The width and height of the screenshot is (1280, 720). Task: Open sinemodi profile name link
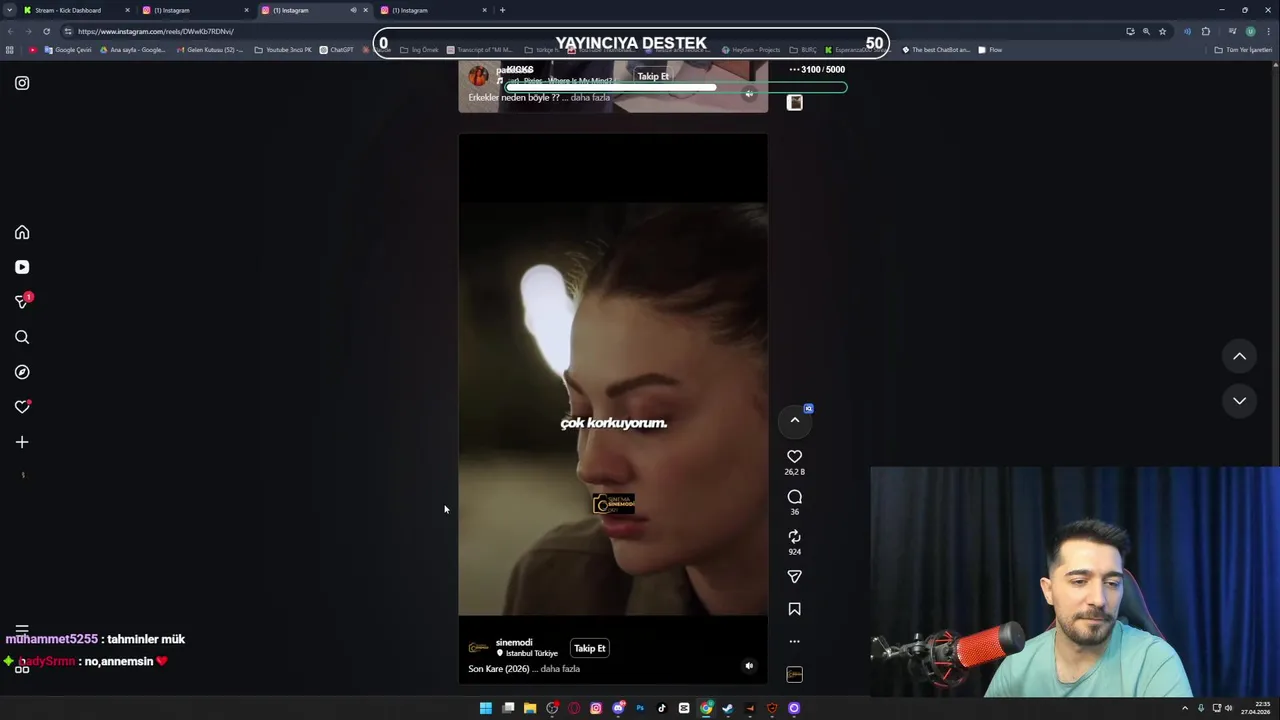(x=514, y=642)
